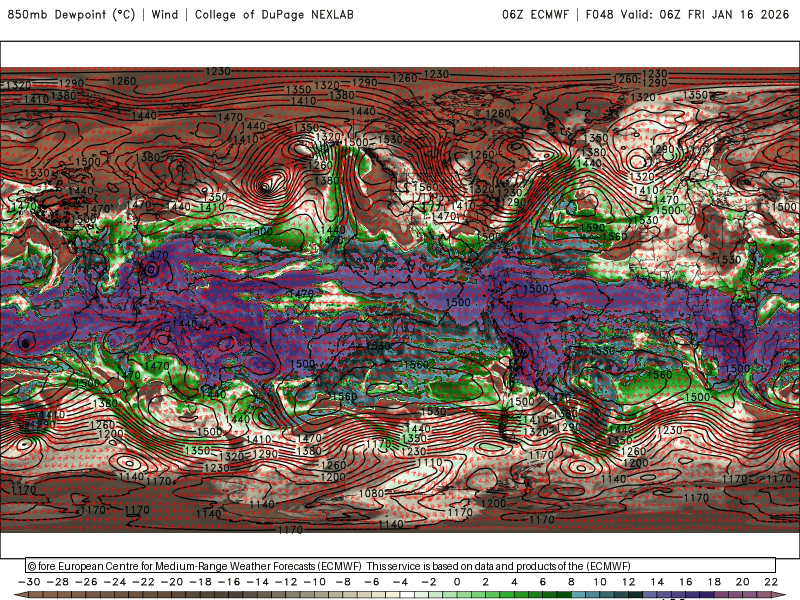
Task: Click the purple color bar segment under 16
Action: tap(693, 596)
